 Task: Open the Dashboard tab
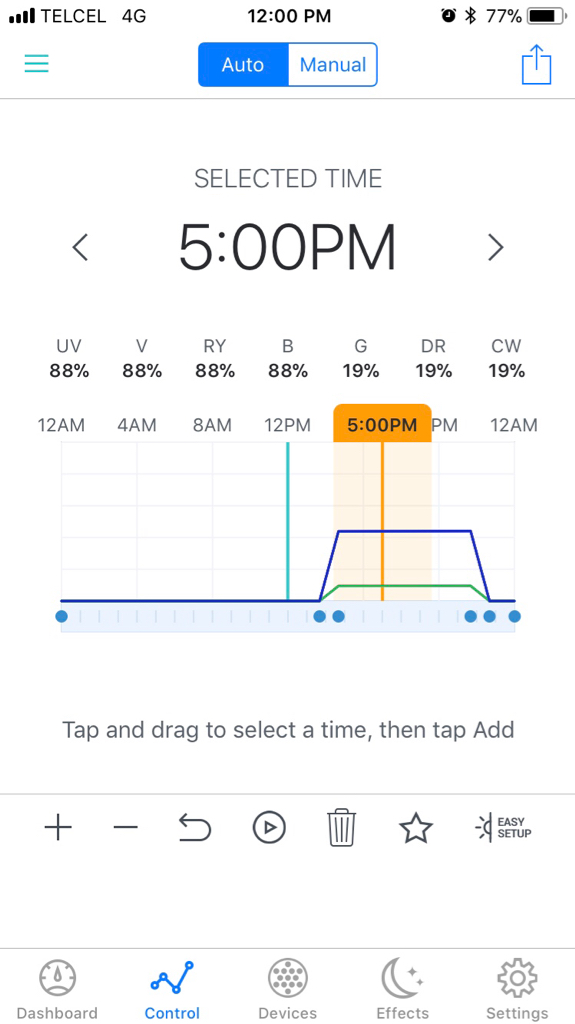(58, 989)
